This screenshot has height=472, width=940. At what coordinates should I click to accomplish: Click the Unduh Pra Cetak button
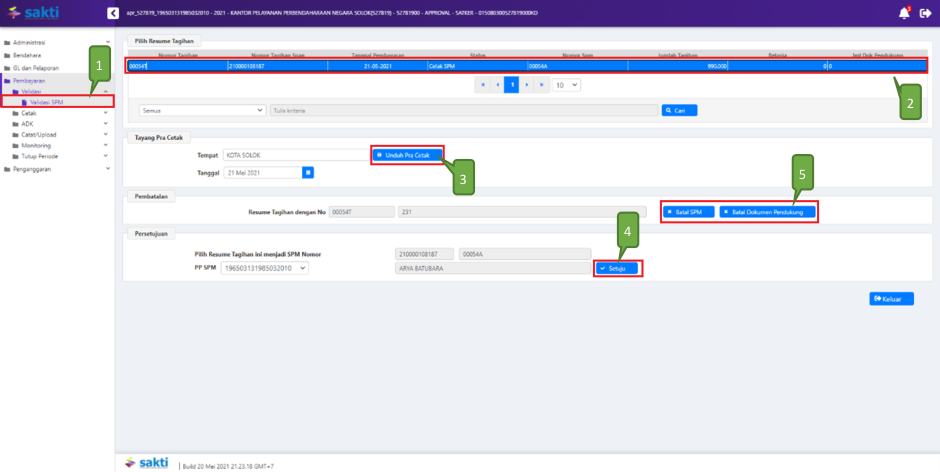pyautogui.click(x=407, y=155)
